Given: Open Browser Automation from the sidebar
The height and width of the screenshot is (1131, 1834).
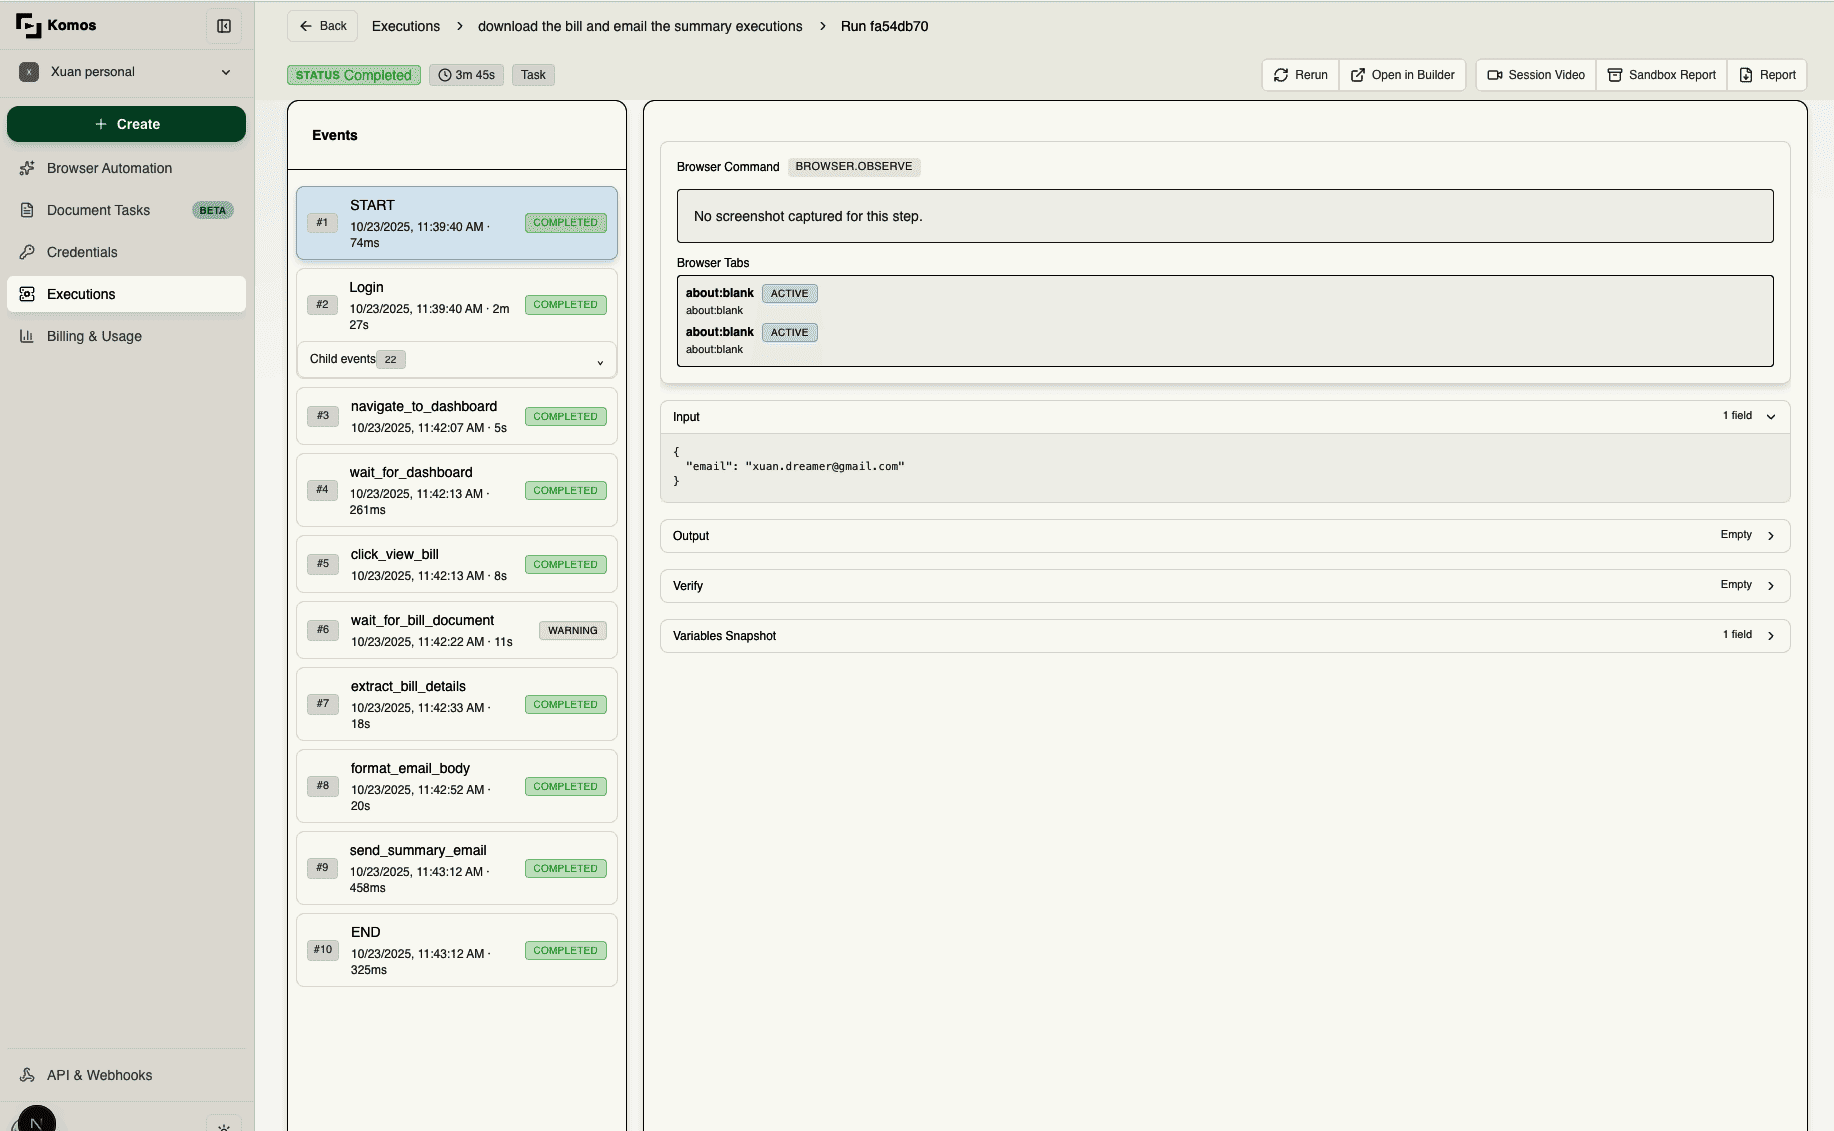Looking at the screenshot, I should point(109,168).
